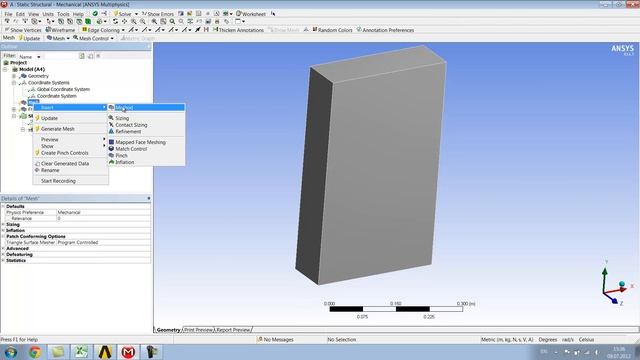Click the green checkmark icon near Help
The height and width of the screenshot is (360, 640).
pos(95,14)
